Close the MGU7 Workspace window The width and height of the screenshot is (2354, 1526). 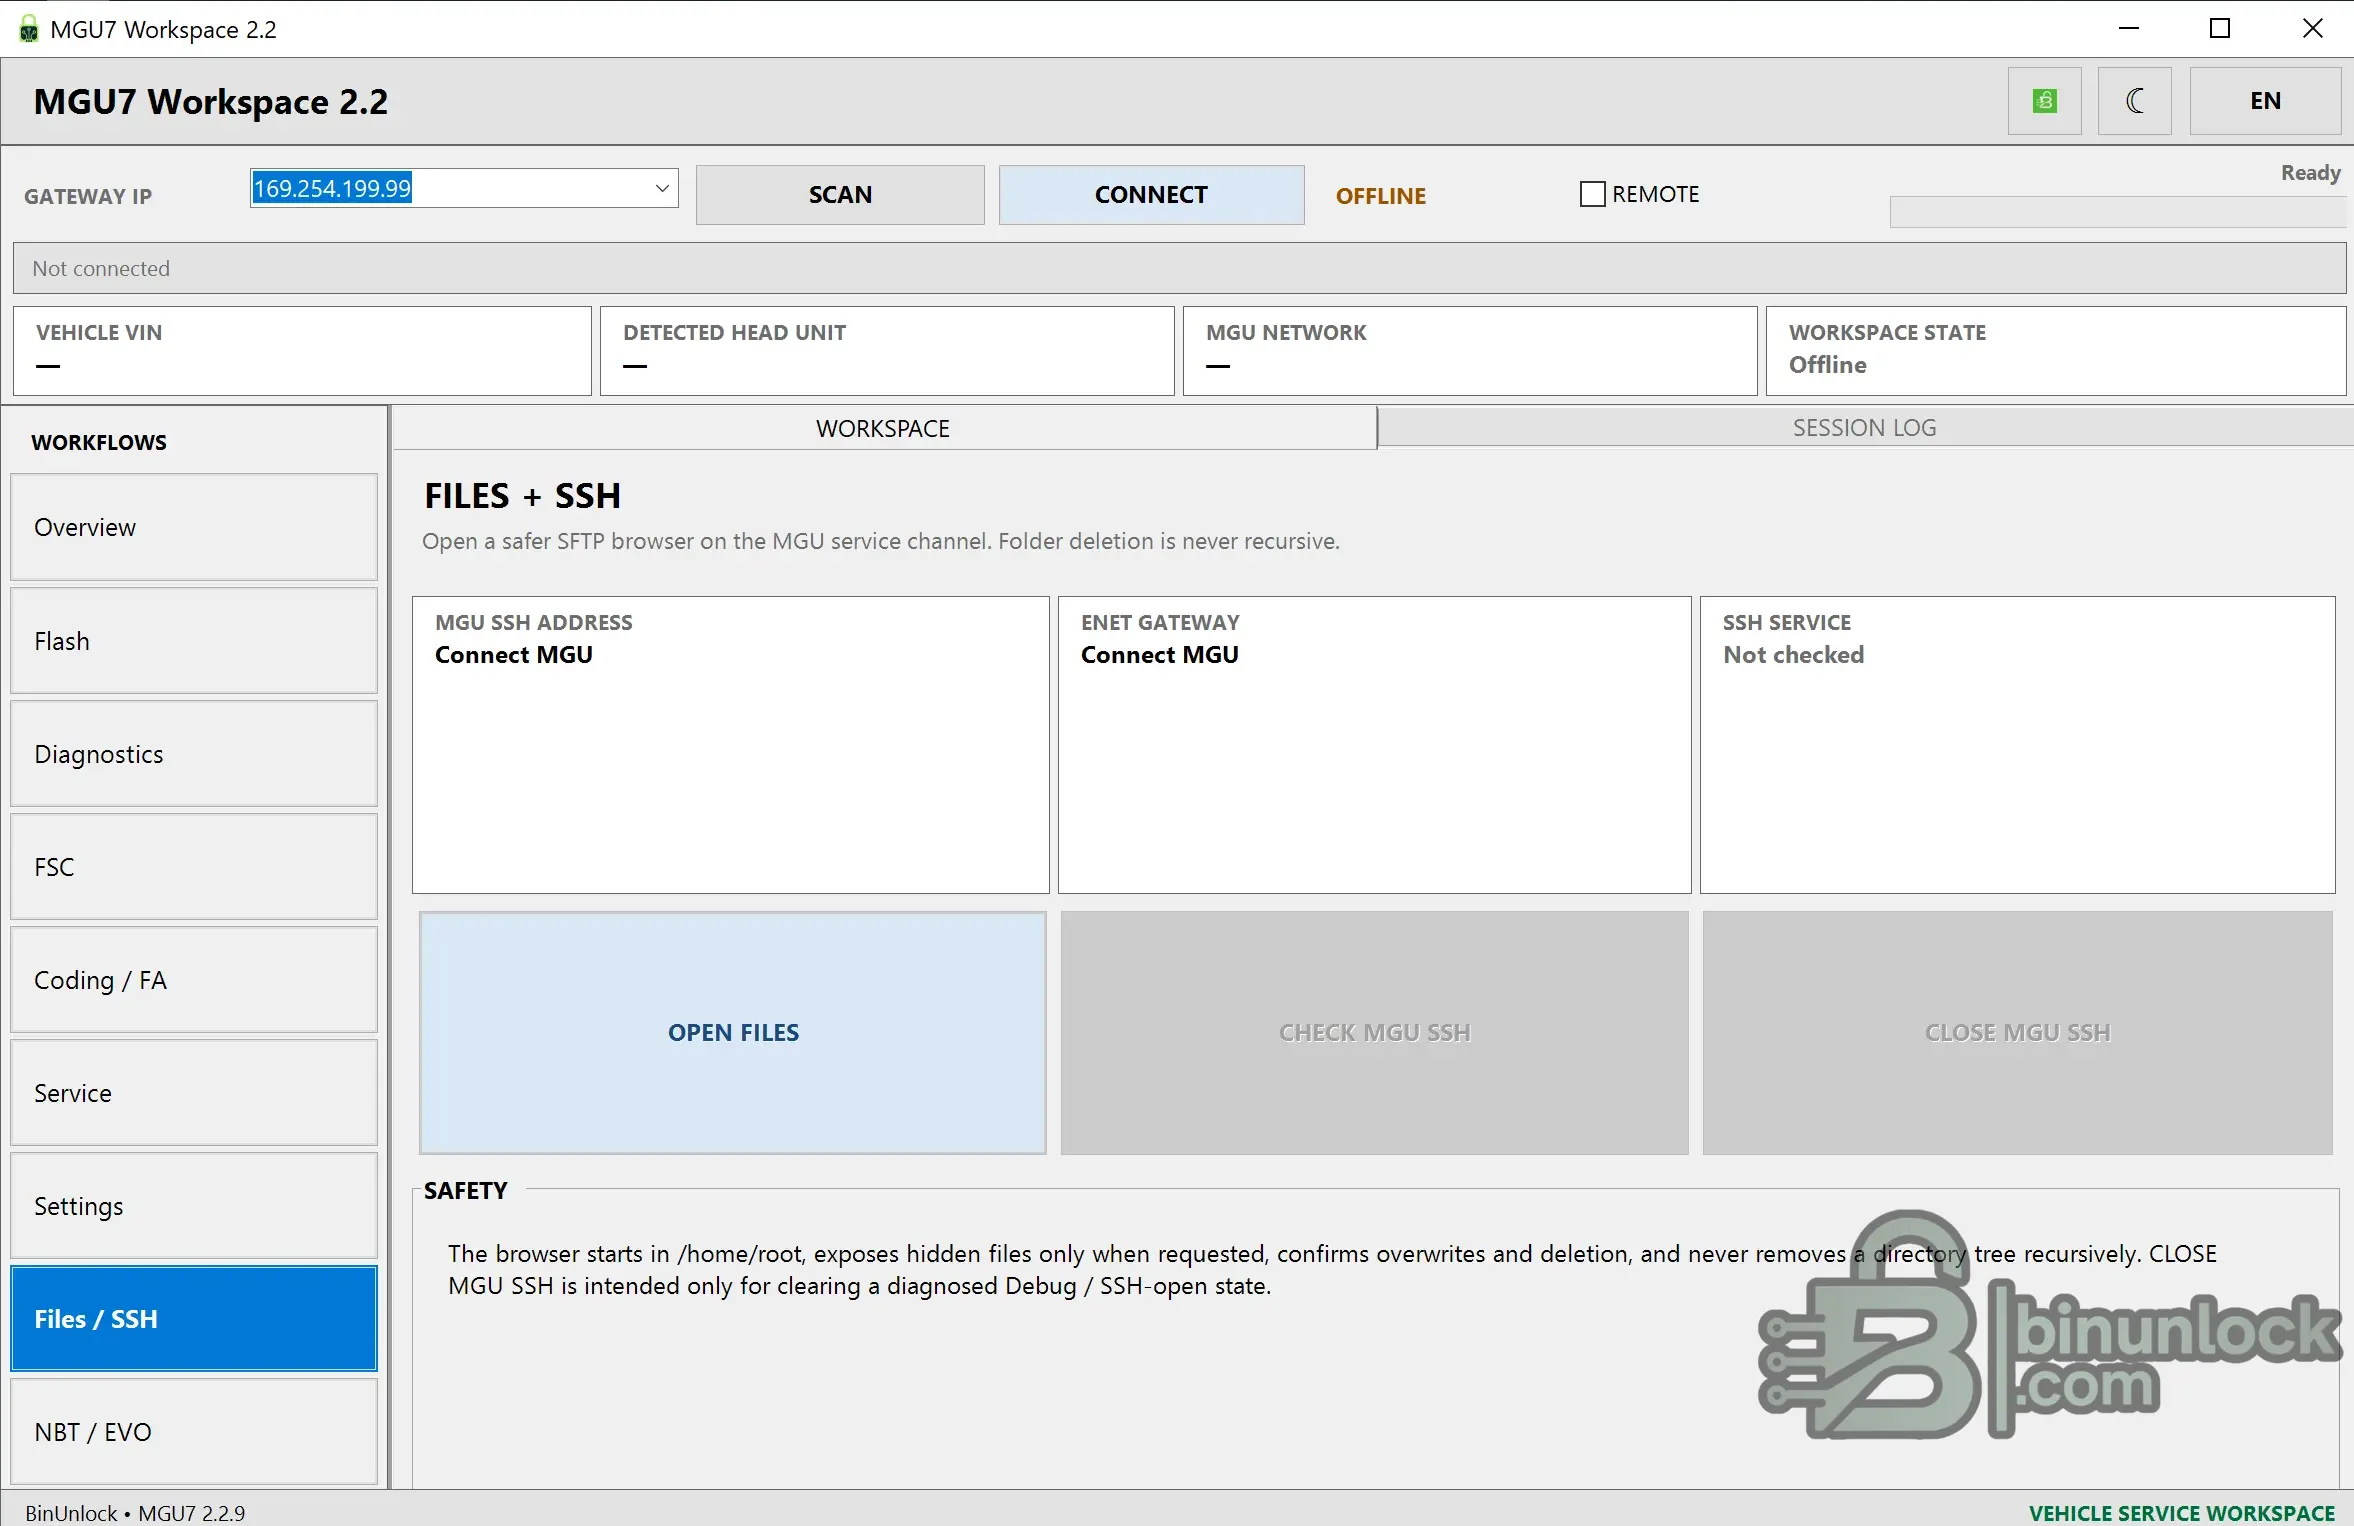tap(2312, 28)
